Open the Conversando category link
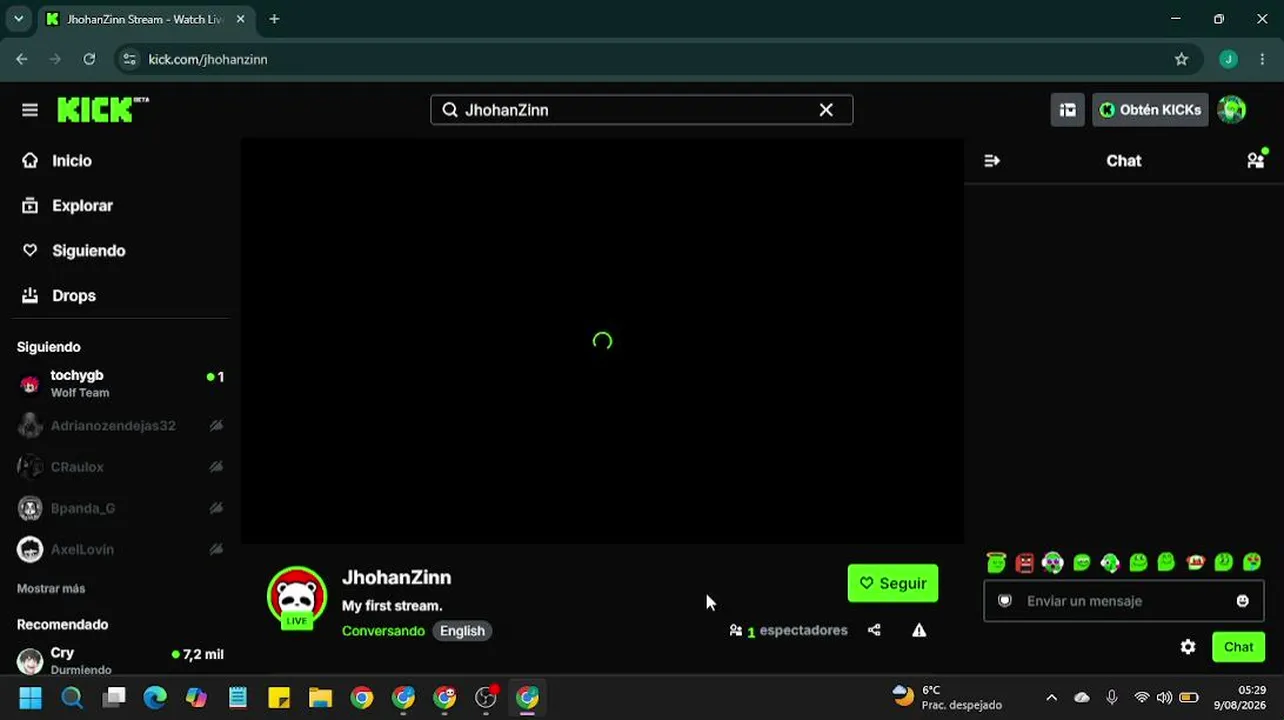The height and width of the screenshot is (720, 1284). 383,631
